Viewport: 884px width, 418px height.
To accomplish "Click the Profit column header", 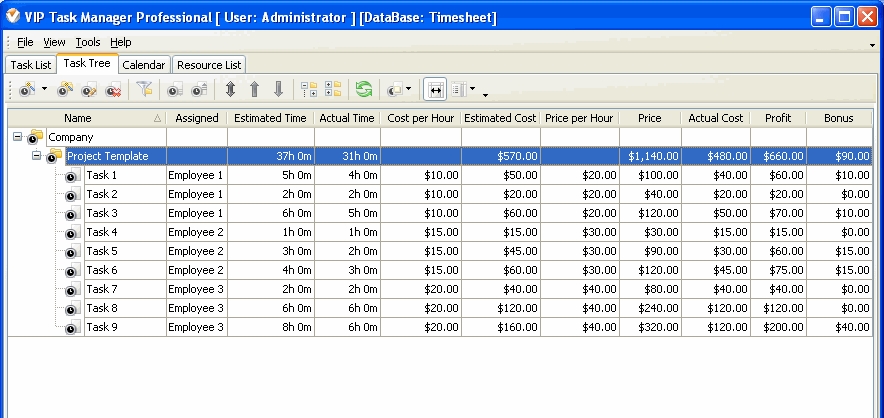I will (778, 118).
